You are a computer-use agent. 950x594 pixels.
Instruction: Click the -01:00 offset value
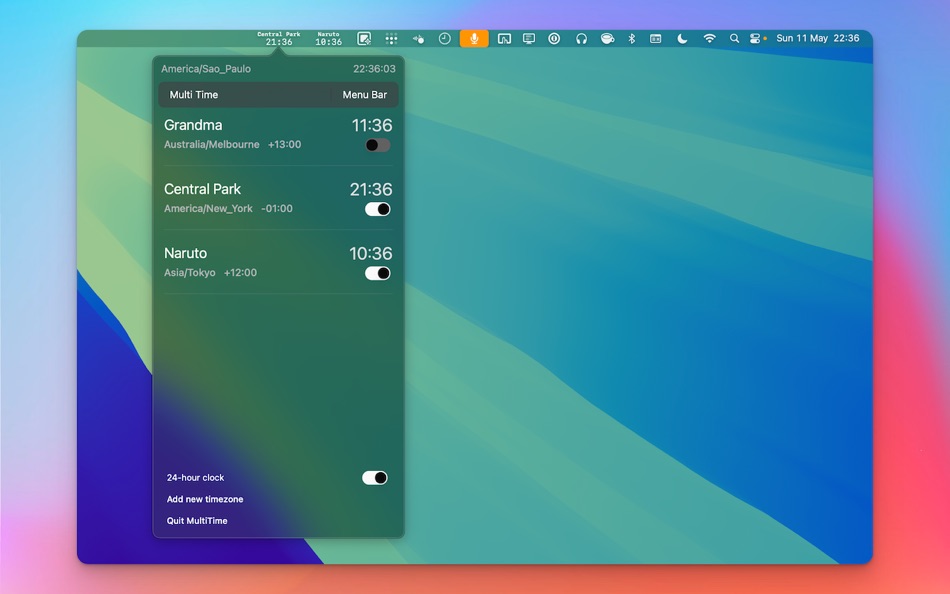click(277, 209)
